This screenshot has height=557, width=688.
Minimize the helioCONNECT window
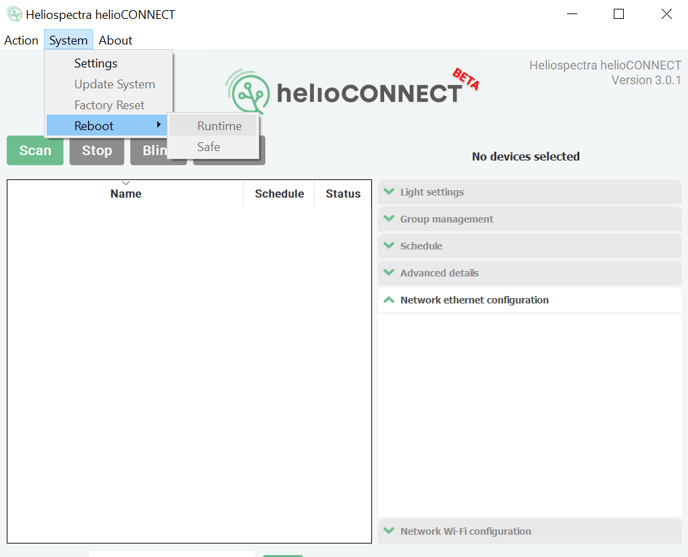pyautogui.click(x=572, y=14)
